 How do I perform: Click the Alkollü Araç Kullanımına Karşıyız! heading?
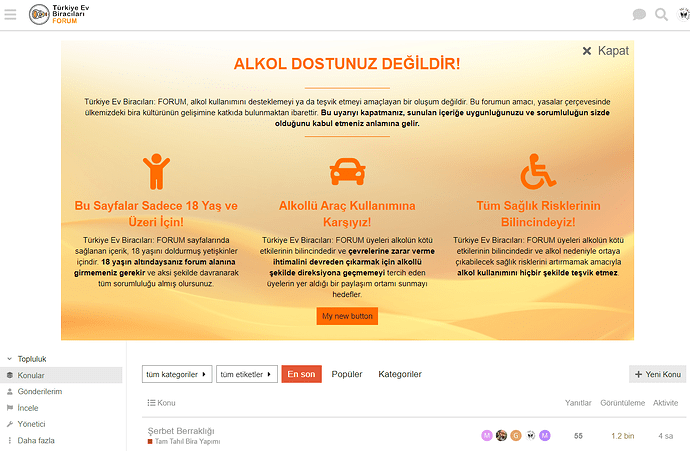(347, 214)
